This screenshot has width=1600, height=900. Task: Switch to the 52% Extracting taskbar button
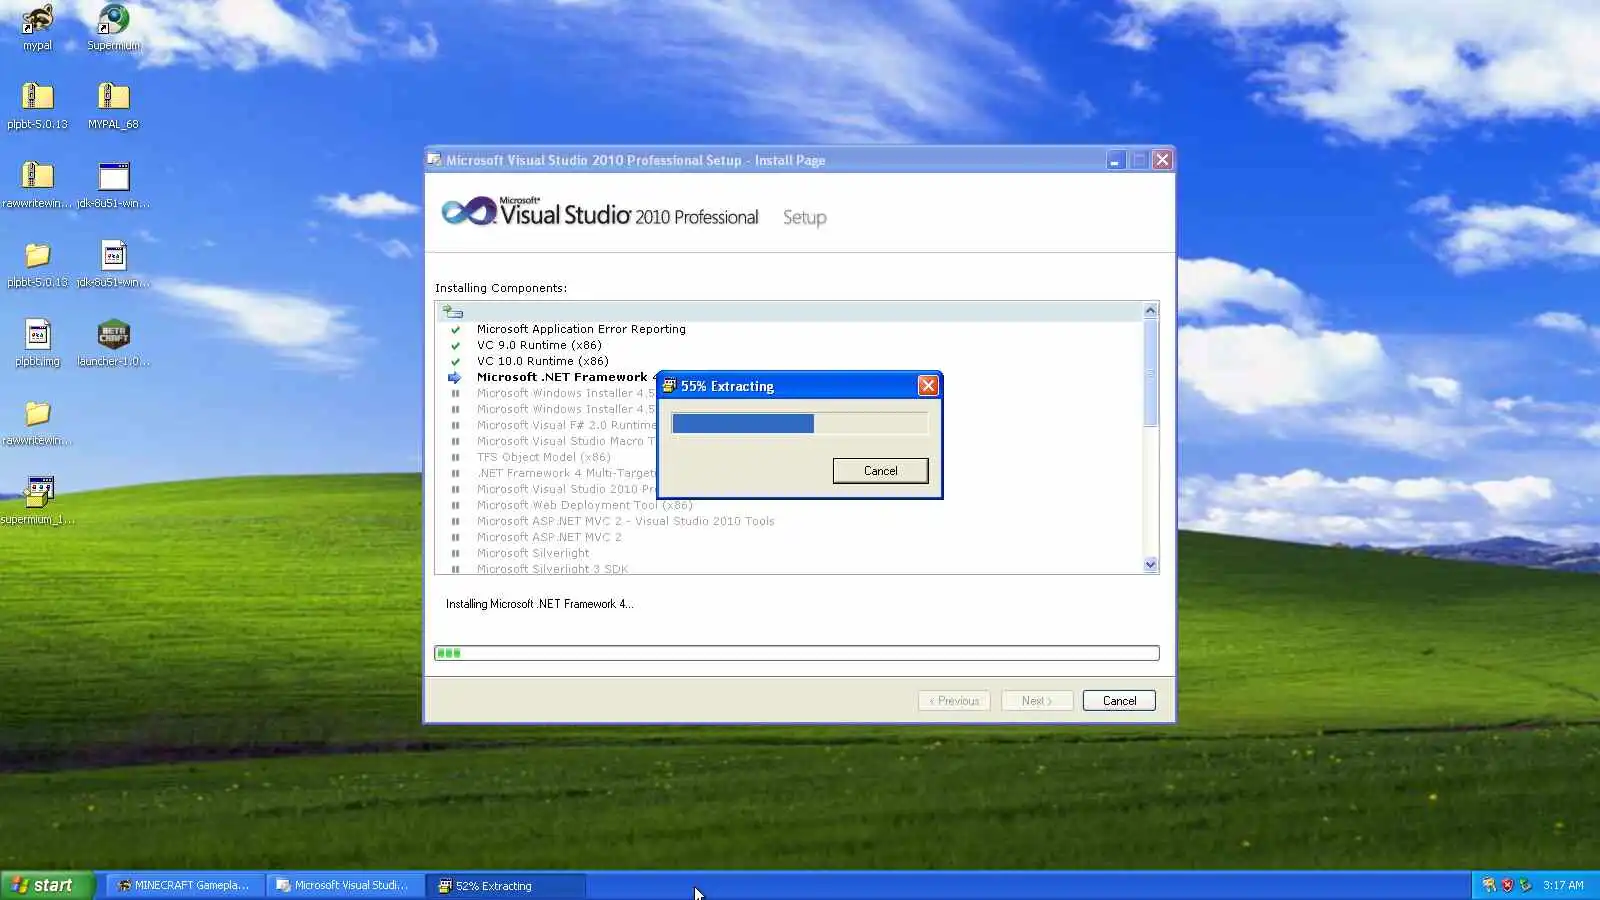pyautogui.click(x=506, y=885)
